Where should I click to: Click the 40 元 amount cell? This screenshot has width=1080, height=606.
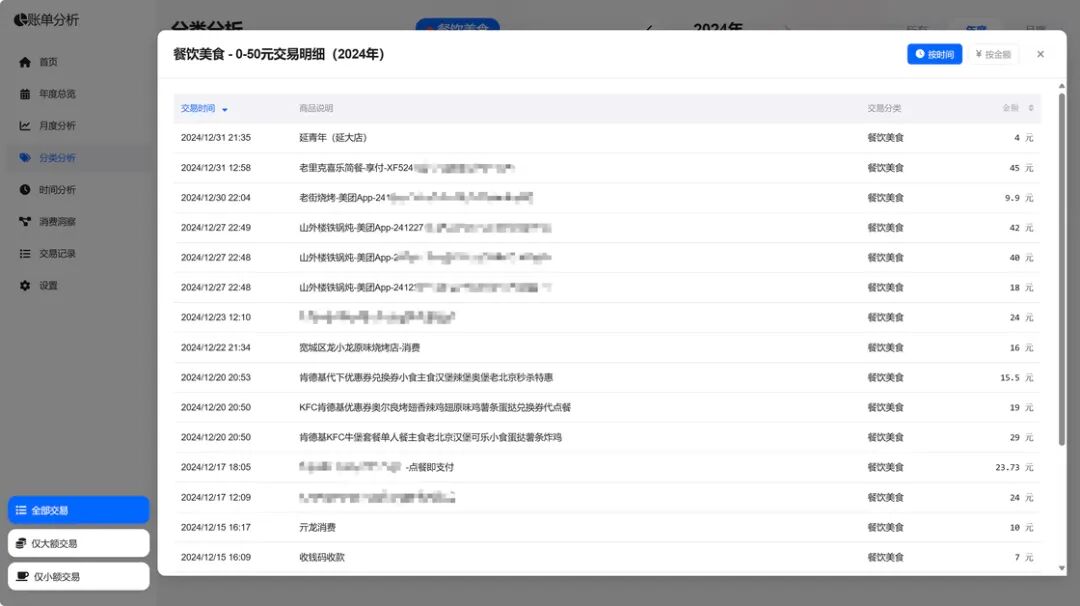coord(1021,258)
